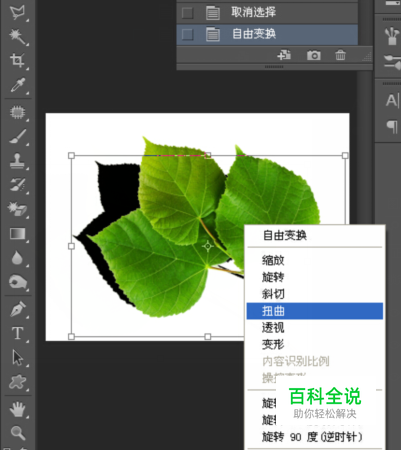The height and width of the screenshot is (450, 401).
Task: Select the Gradient tool
Action: pos(17,234)
